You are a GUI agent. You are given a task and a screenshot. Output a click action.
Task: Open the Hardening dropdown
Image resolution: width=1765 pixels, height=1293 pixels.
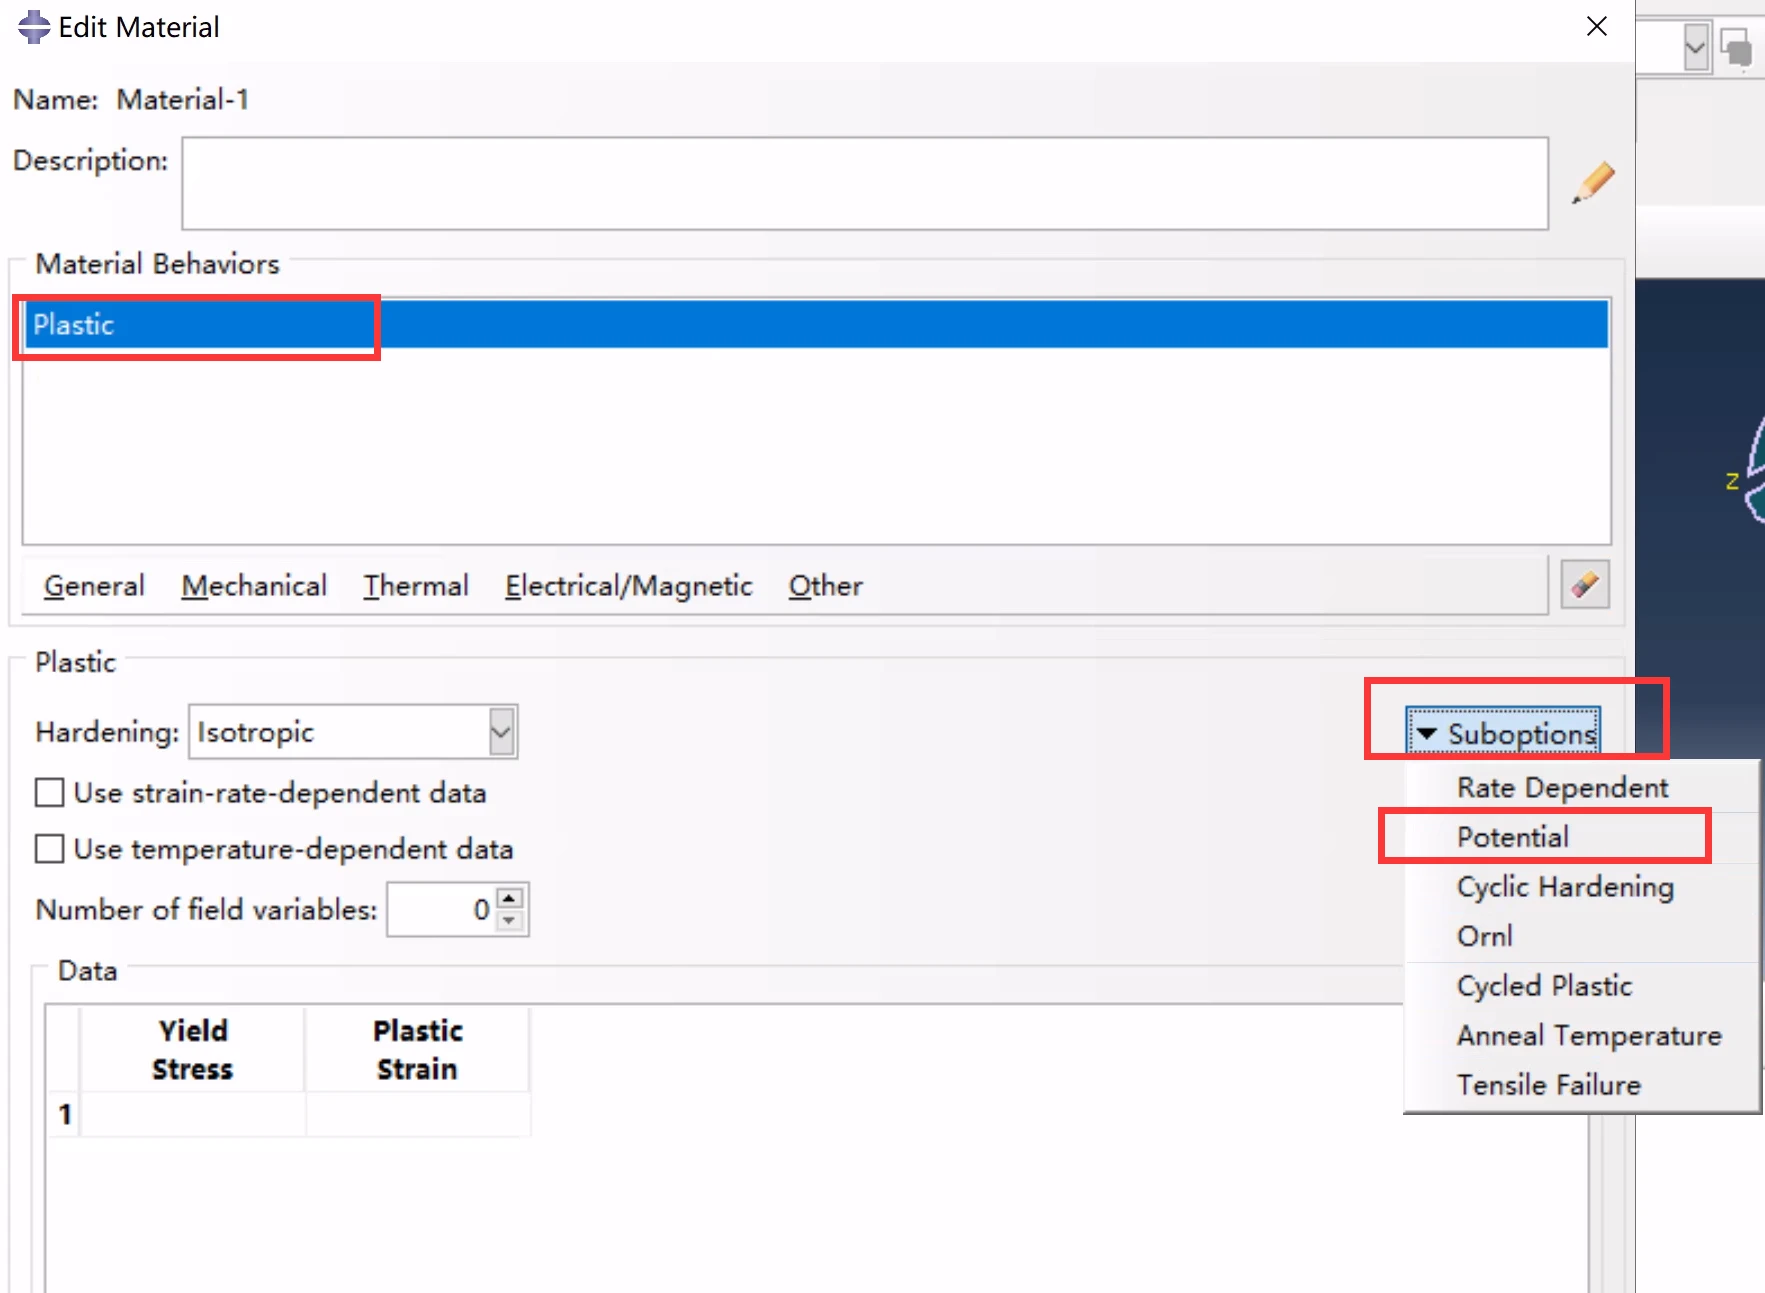pyautogui.click(x=501, y=732)
